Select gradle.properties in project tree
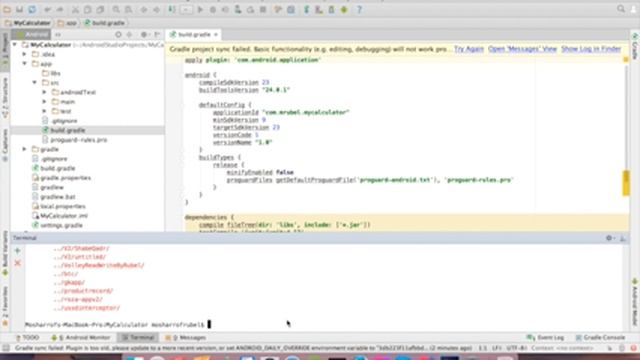This screenshot has width=640, height=360. click(65, 178)
